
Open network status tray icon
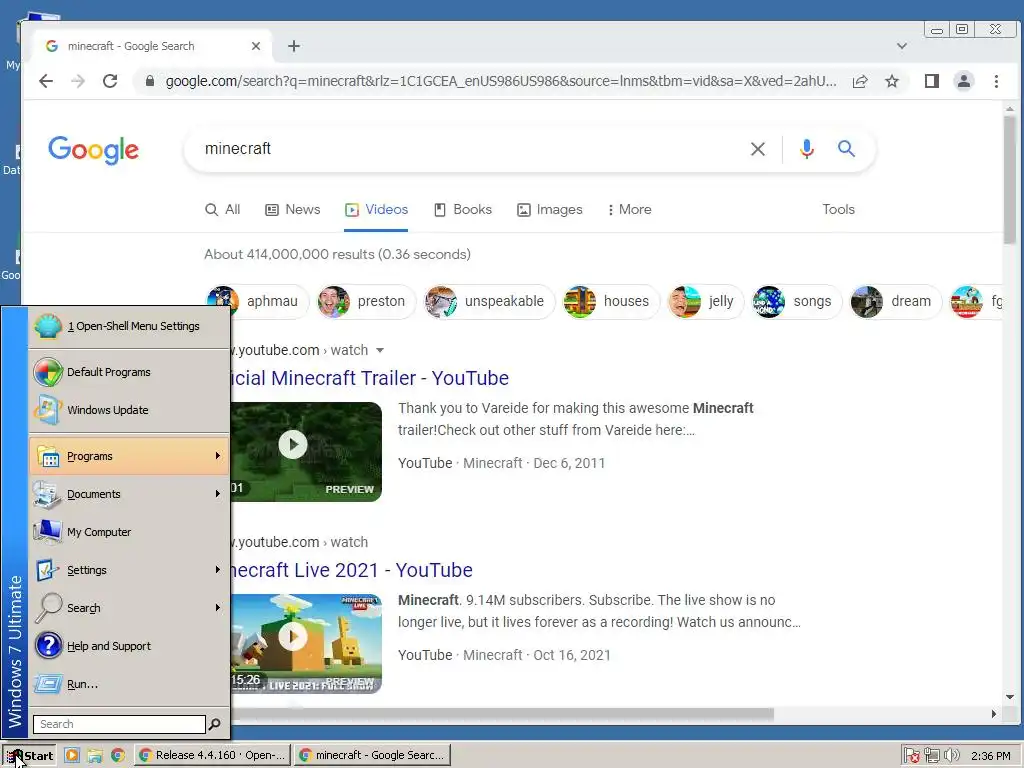point(932,756)
